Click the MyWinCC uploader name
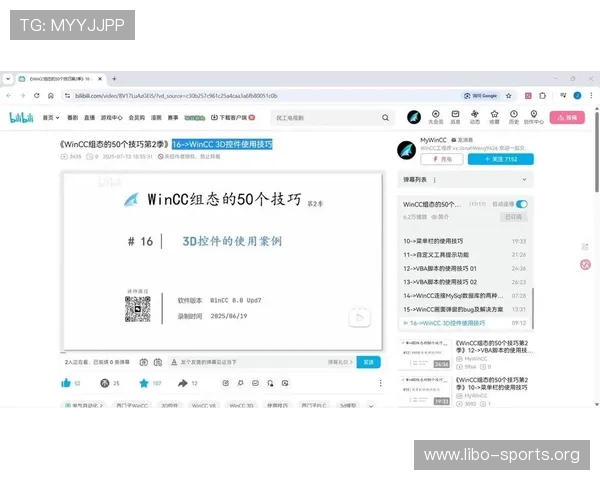 [x=433, y=140]
